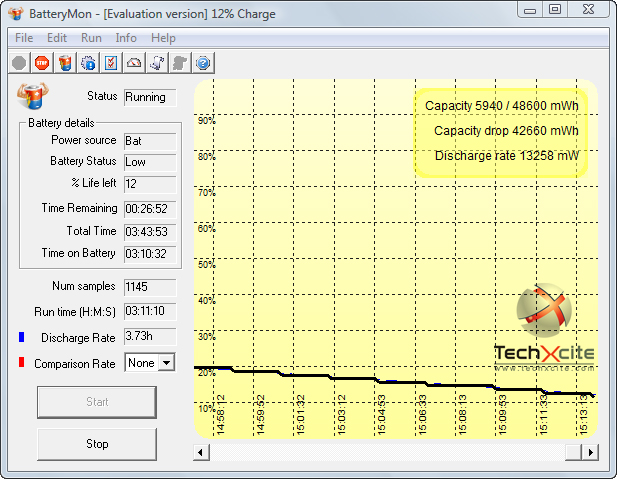Click the 20% axis label on the chart
617x479 pixels.
(207, 373)
